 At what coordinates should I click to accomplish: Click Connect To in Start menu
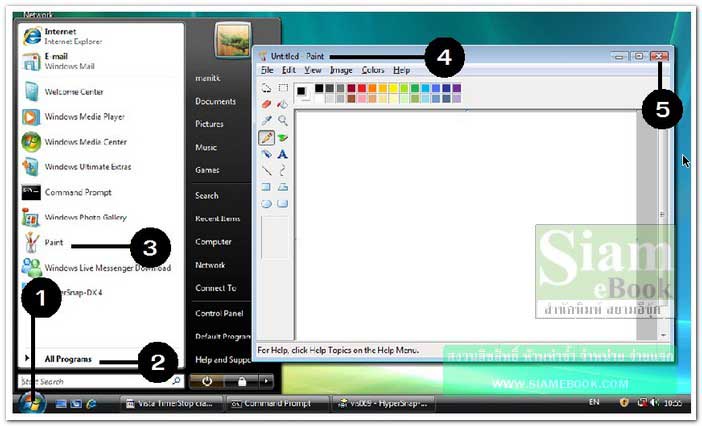tap(216, 288)
